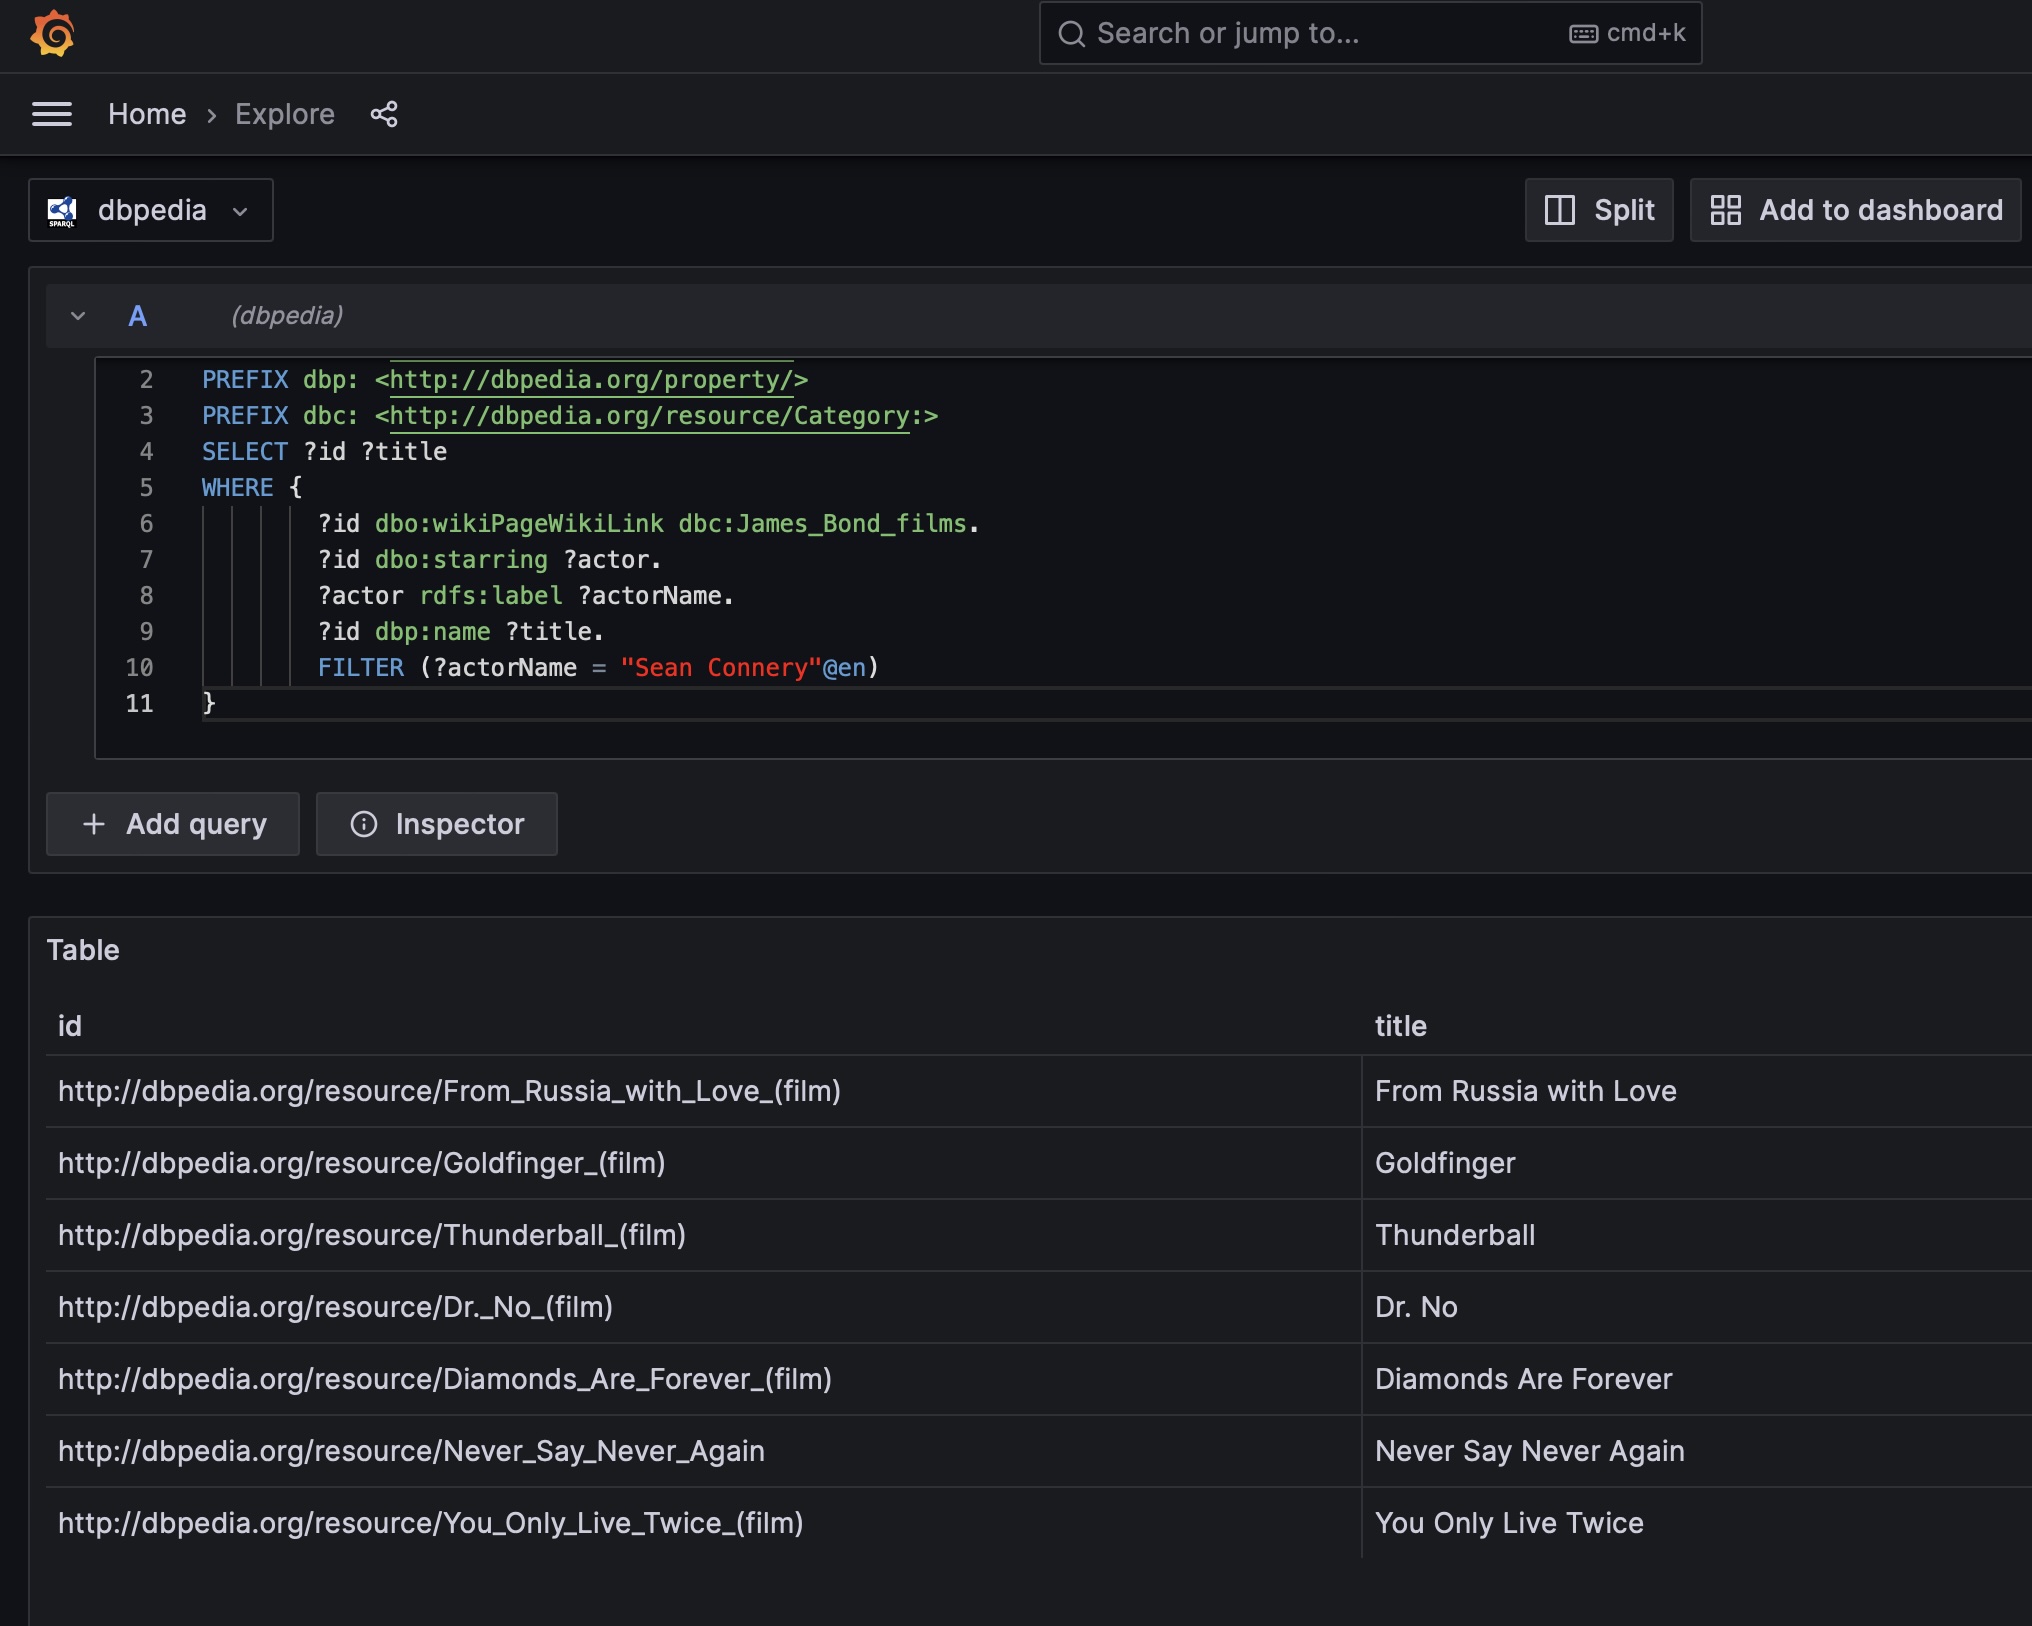The height and width of the screenshot is (1626, 2032).
Task: Sort table by id column header
Action: (x=70, y=1026)
